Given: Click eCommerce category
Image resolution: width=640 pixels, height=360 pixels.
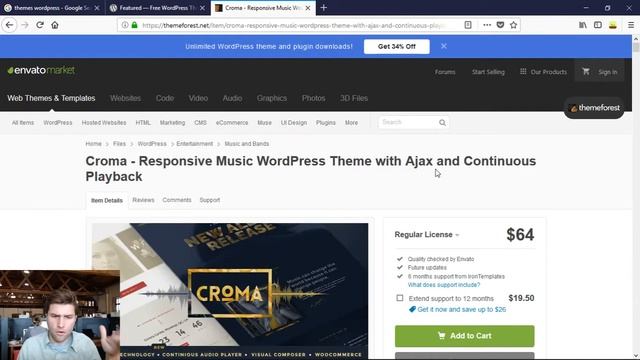Looking at the screenshot, I should tap(232, 122).
